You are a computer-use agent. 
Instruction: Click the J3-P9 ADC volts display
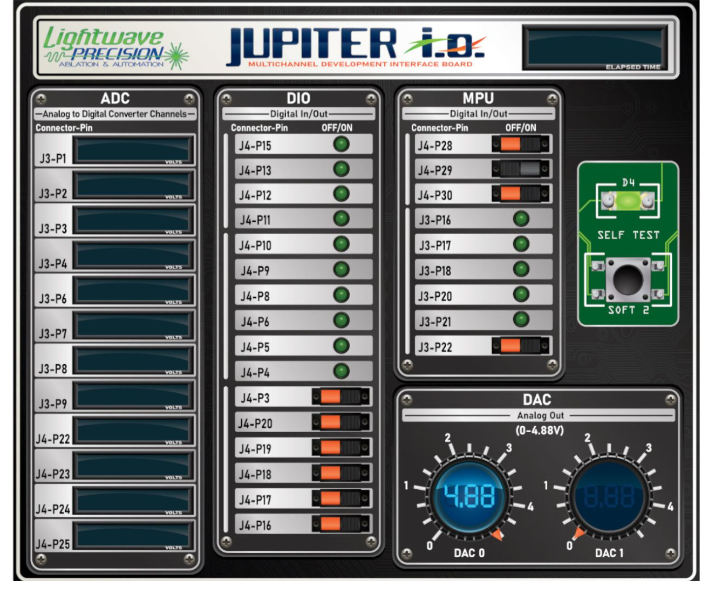(x=133, y=395)
